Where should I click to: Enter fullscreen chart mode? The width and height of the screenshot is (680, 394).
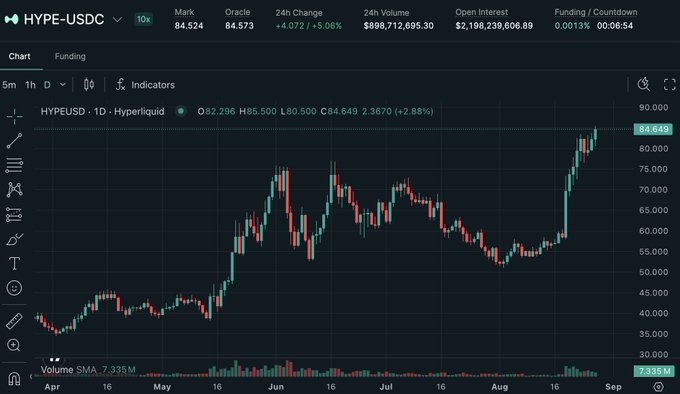pyautogui.click(x=670, y=85)
